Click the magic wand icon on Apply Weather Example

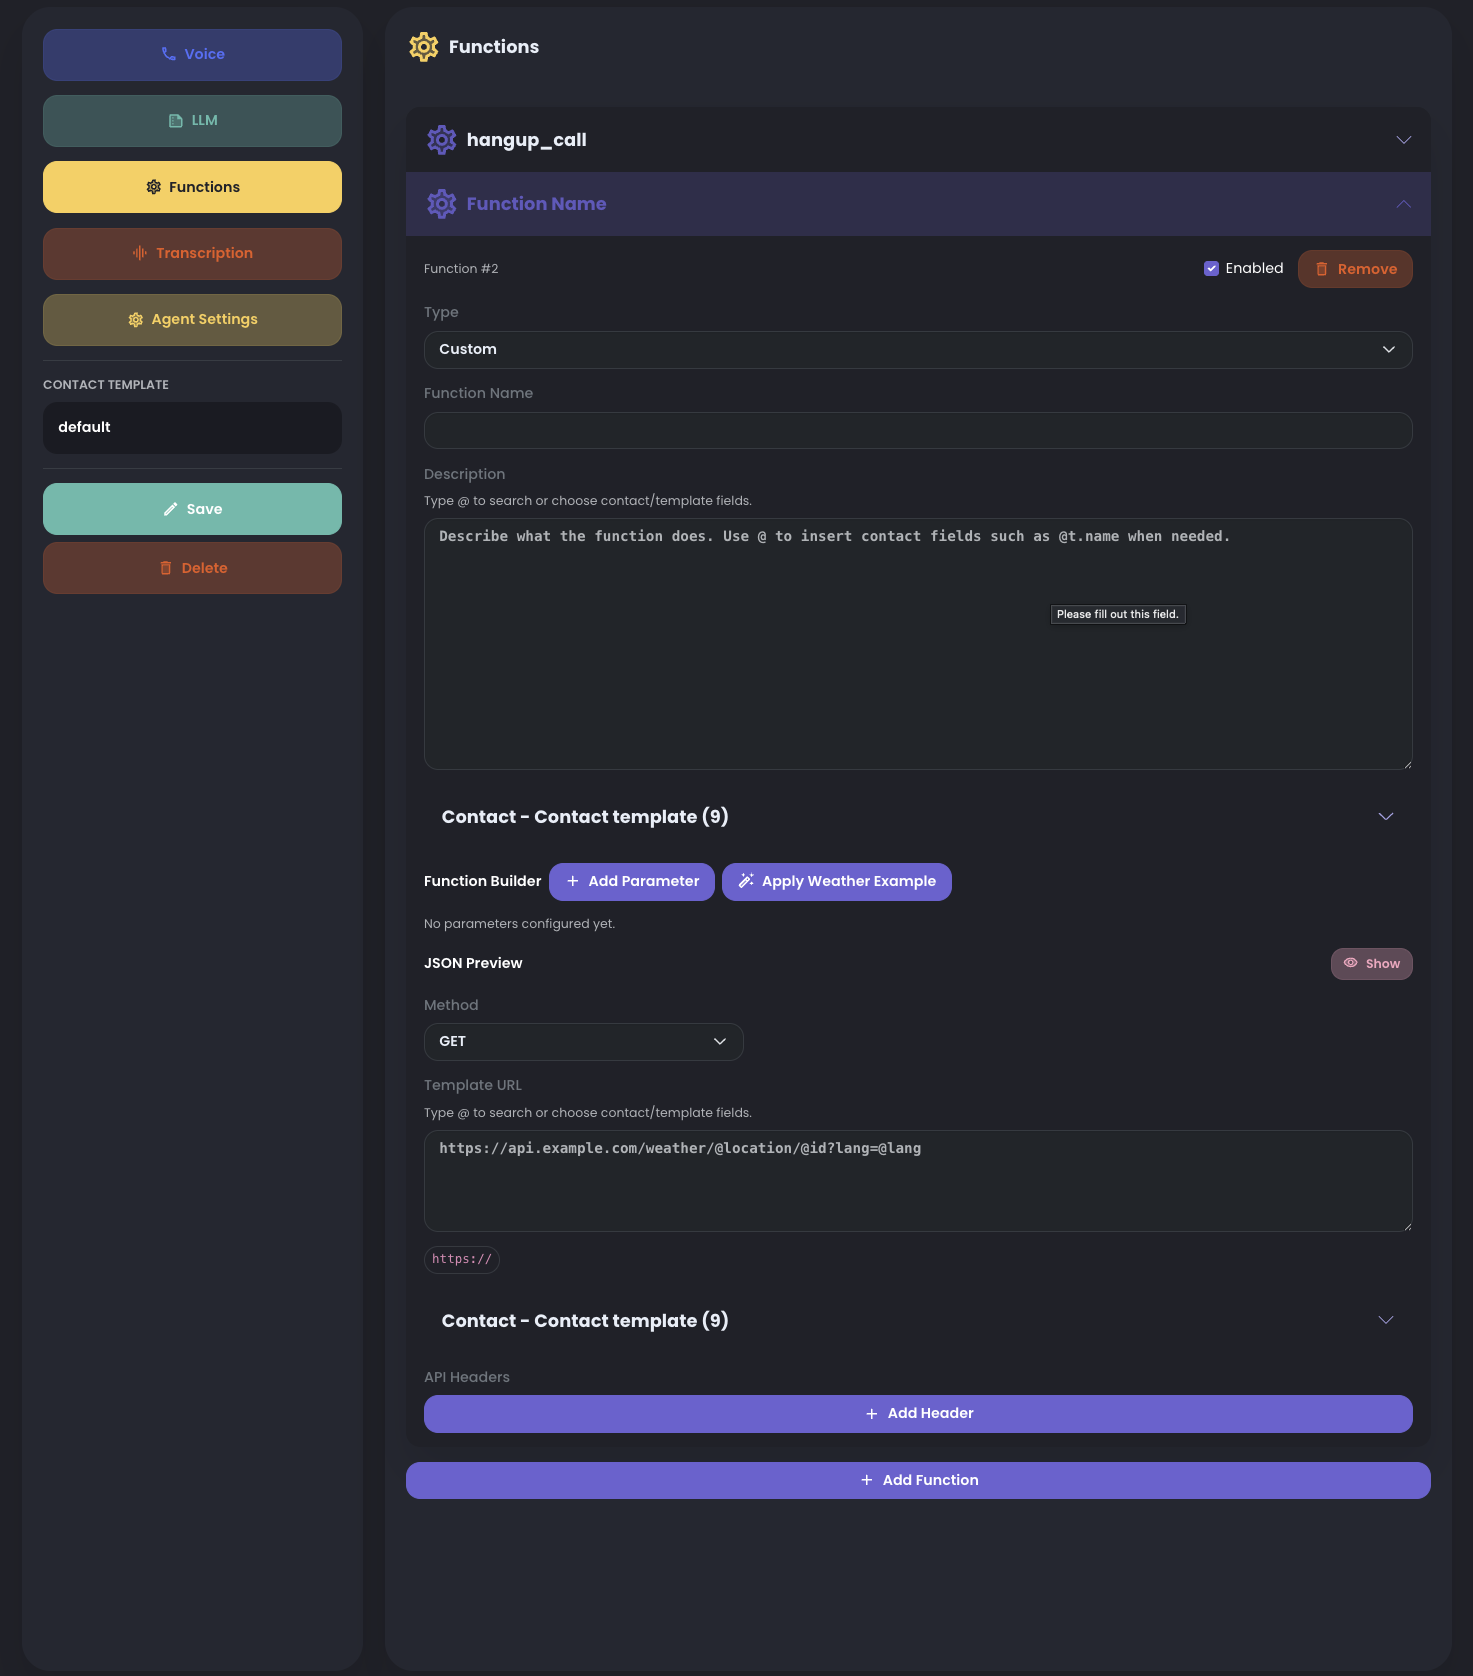(x=746, y=881)
